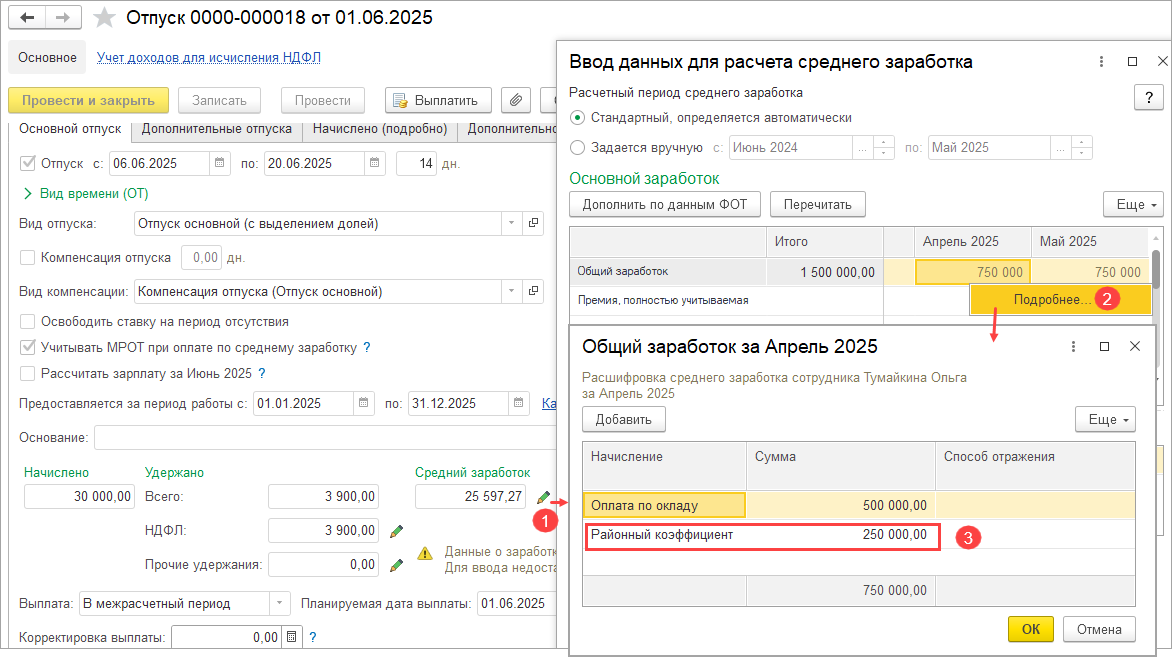Viewport: 1172px width, 657px height.
Task: Open help button in average earnings window
Action: 1149,97
